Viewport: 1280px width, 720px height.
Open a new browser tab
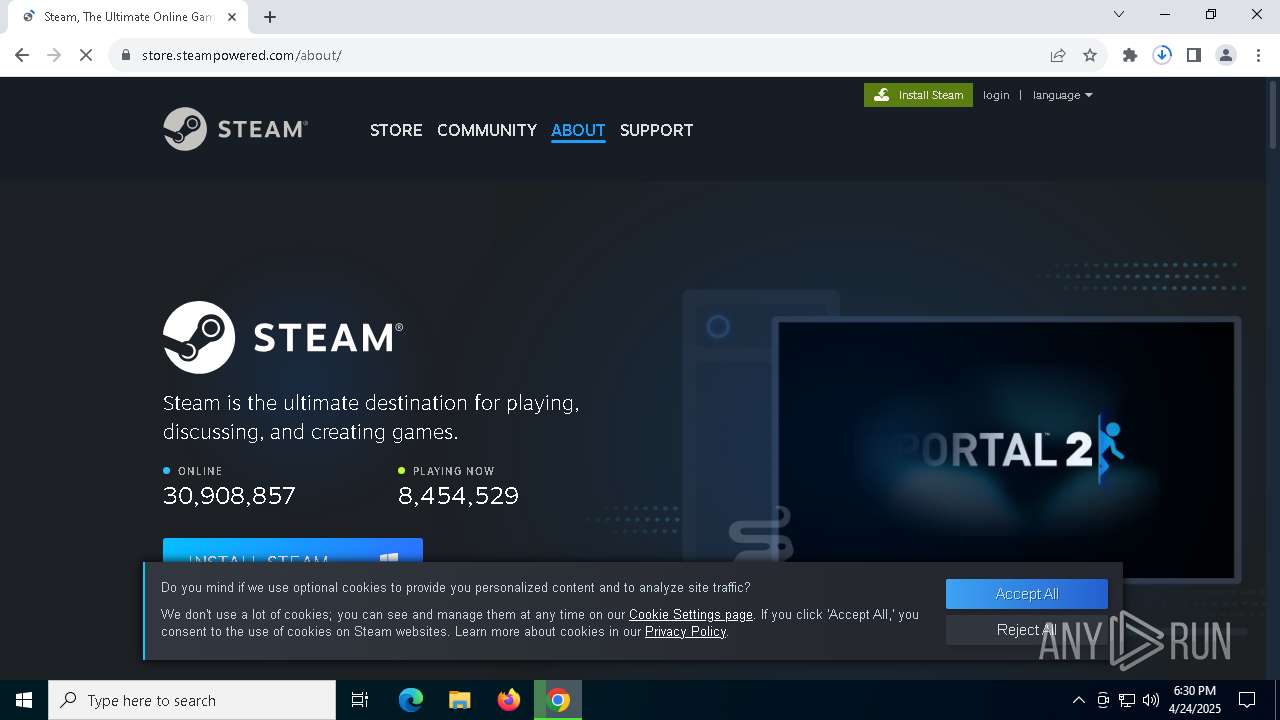270,16
